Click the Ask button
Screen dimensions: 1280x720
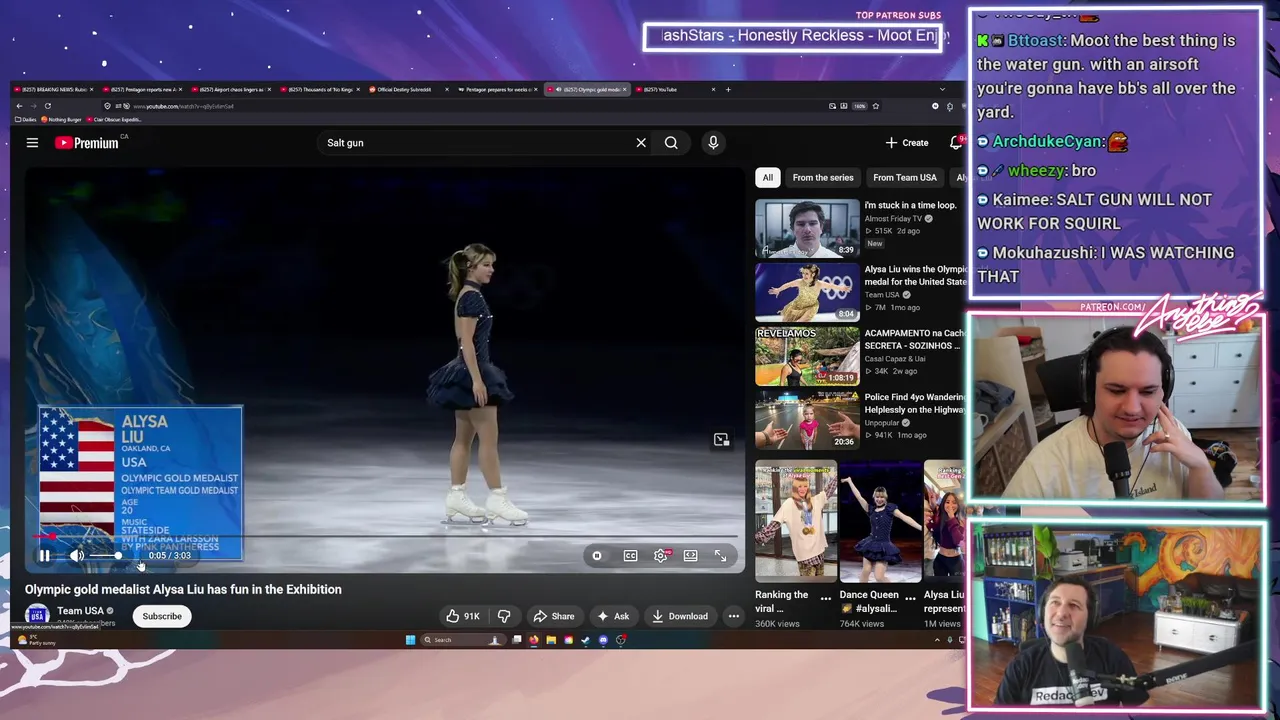(612, 617)
